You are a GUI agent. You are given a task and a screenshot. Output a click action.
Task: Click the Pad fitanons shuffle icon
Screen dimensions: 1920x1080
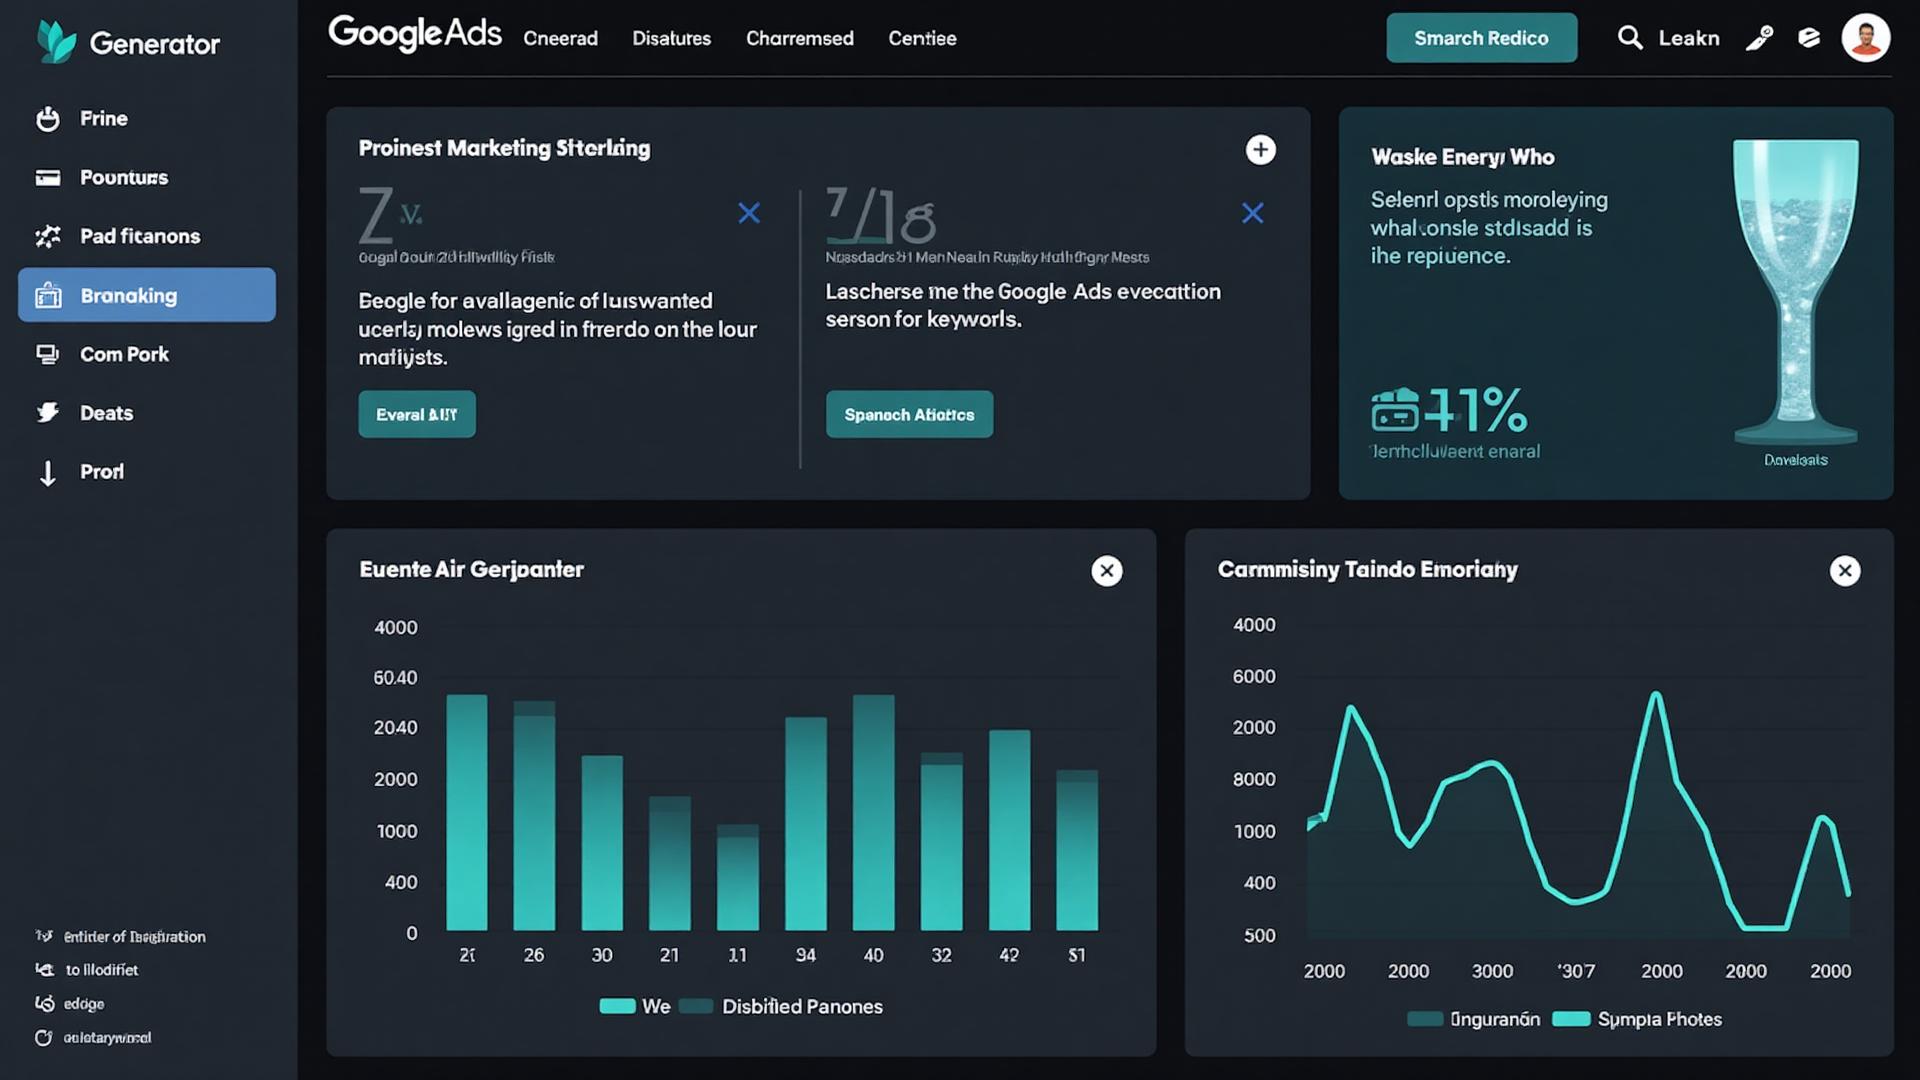coord(47,236)
